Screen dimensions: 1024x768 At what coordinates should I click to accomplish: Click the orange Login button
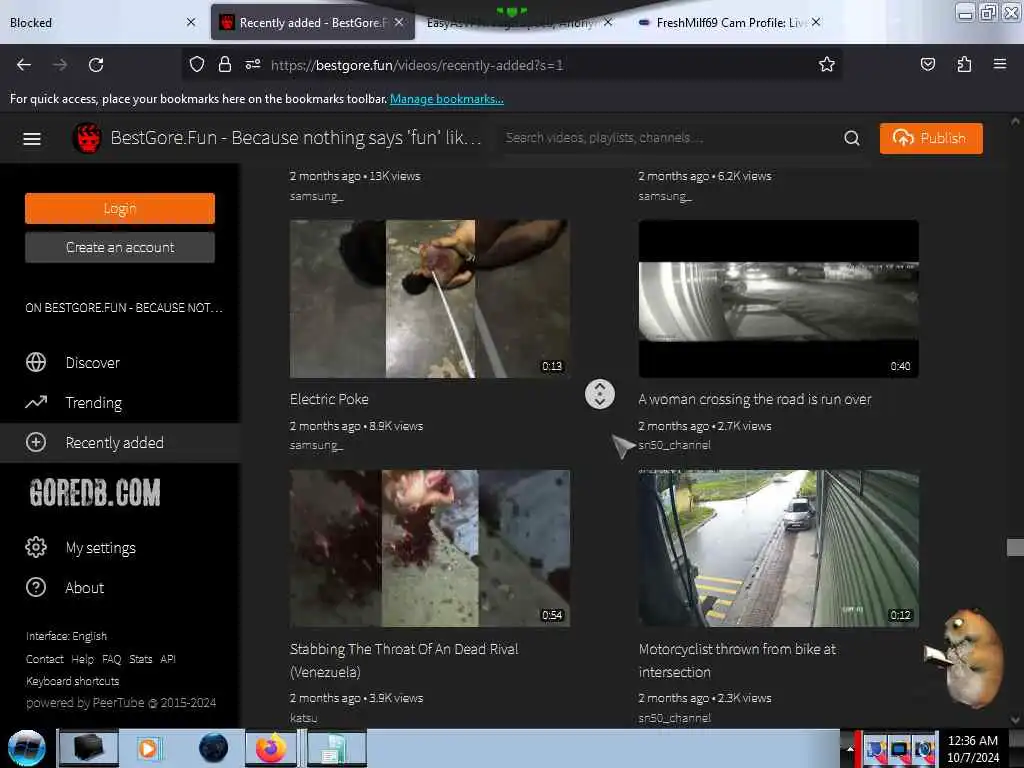[120, 208]
